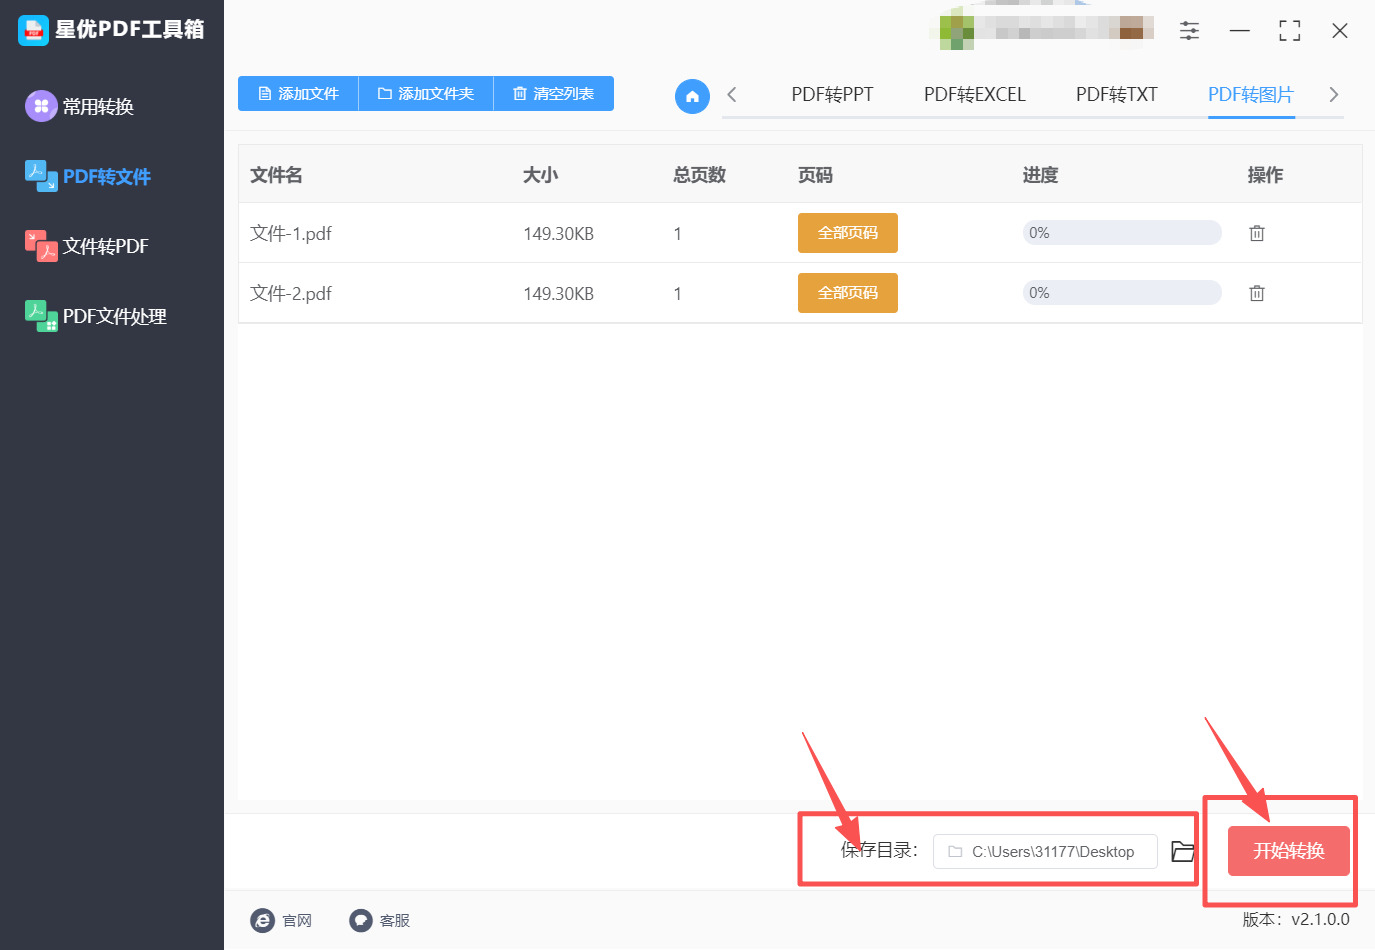Screen dimensions: 1375x950
Task: Switch to the PDF转PPT tab
Action: 832,94
